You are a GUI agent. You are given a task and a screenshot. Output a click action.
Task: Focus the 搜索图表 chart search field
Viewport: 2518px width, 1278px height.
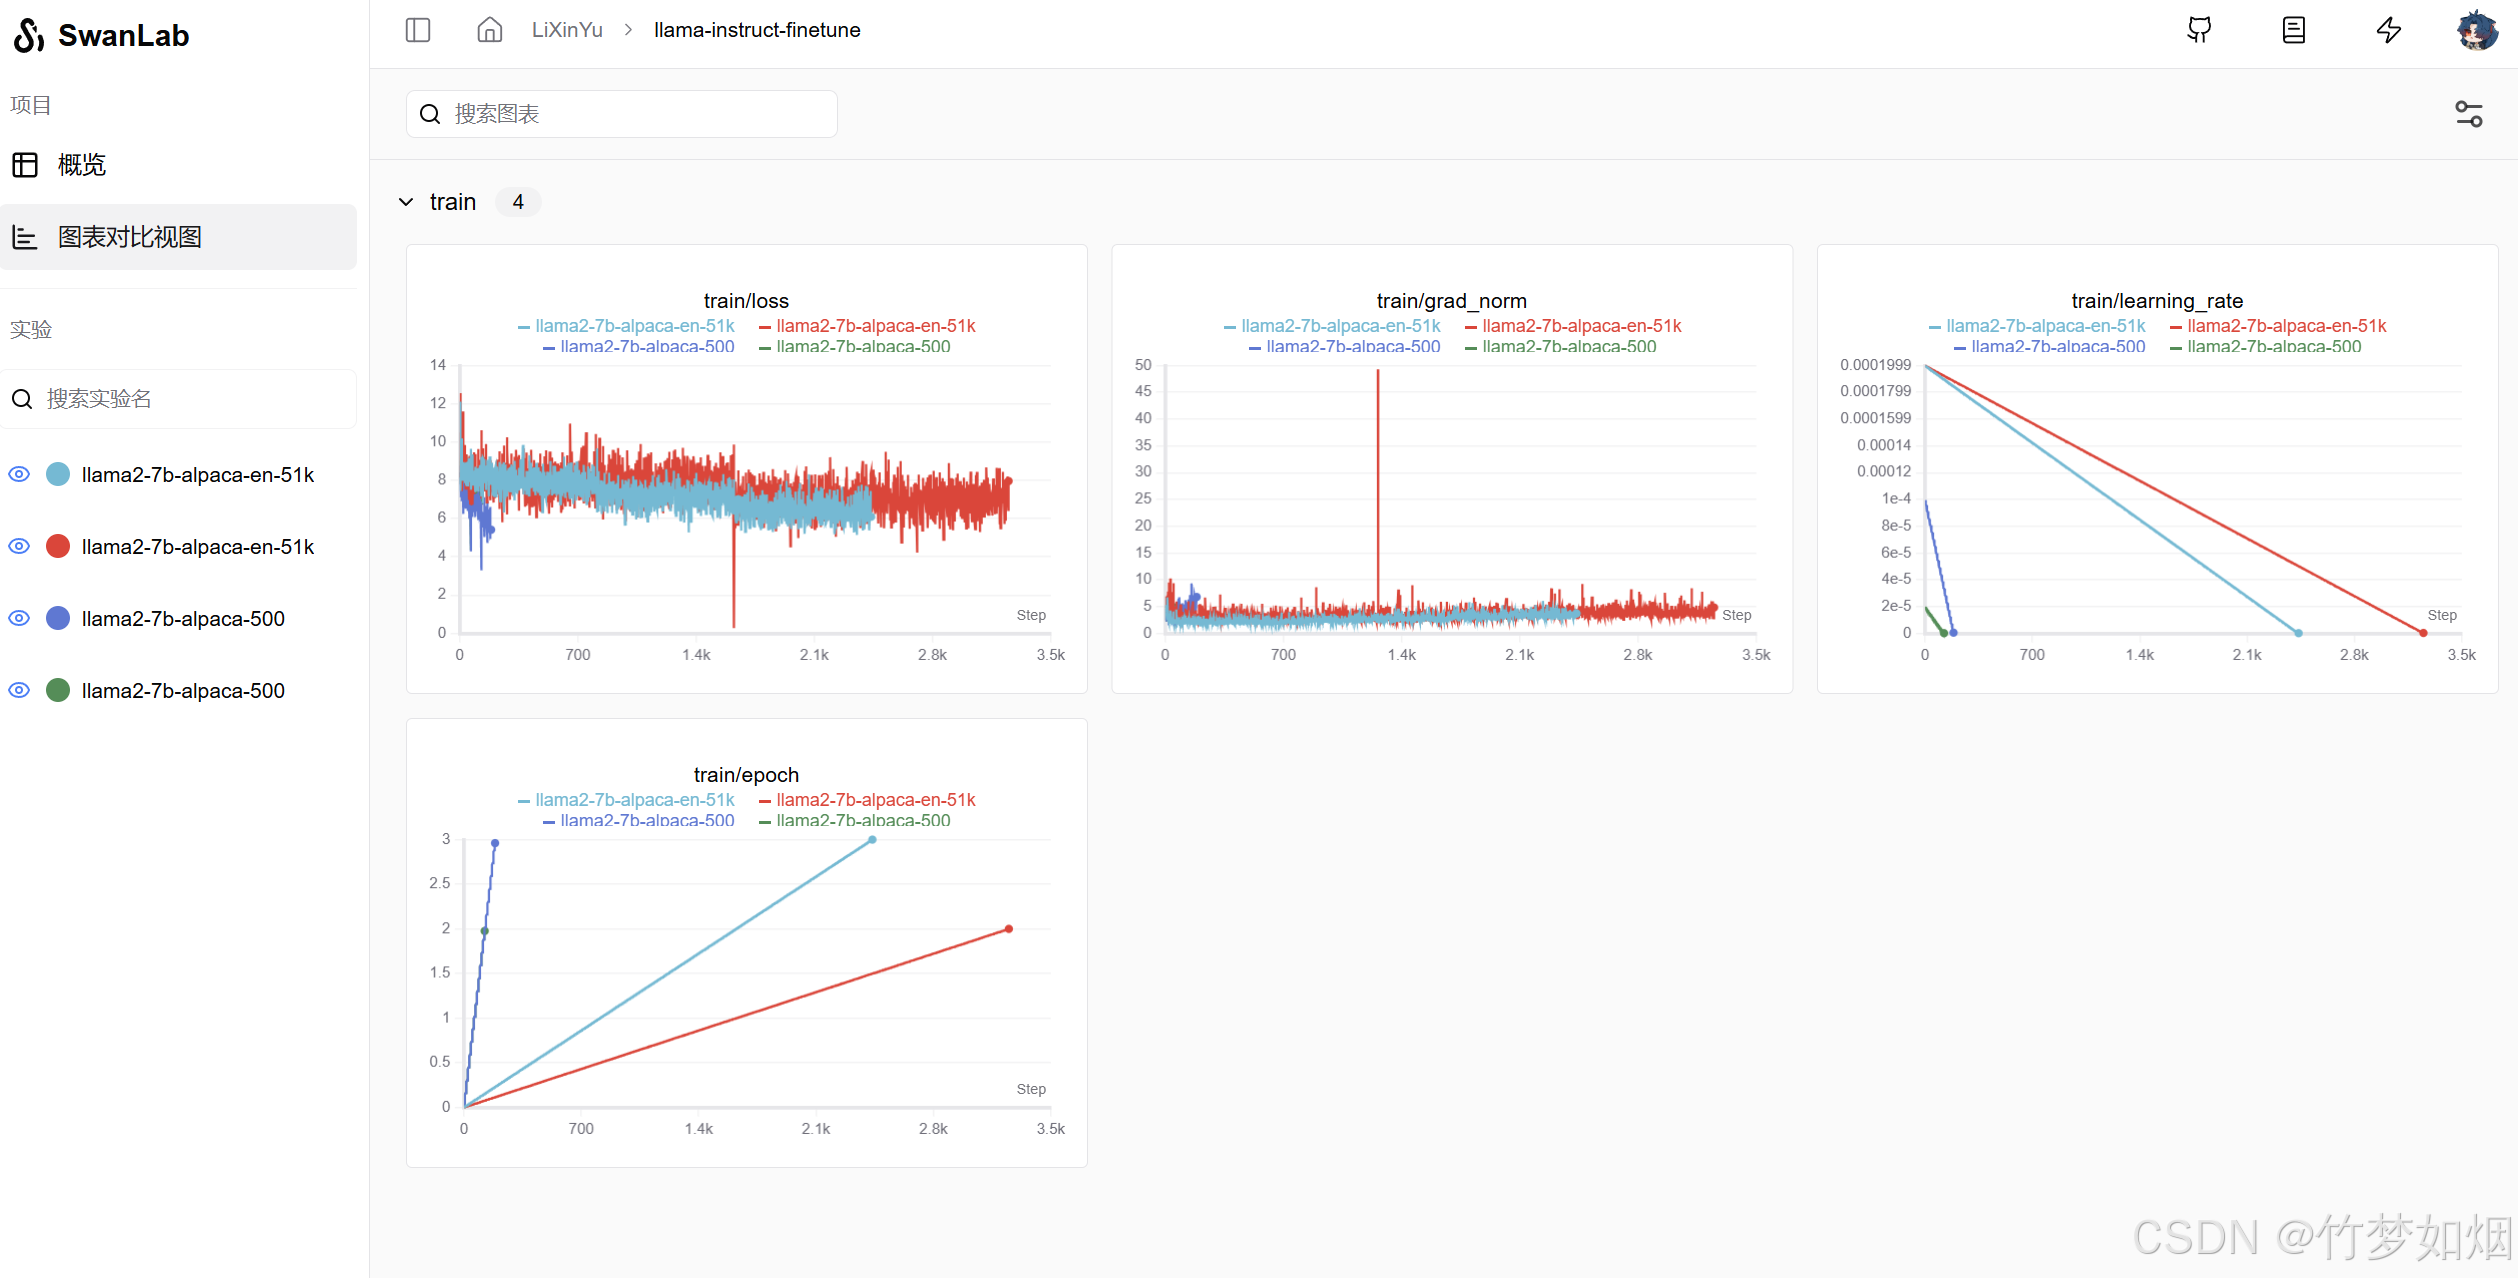click(622, 114)
